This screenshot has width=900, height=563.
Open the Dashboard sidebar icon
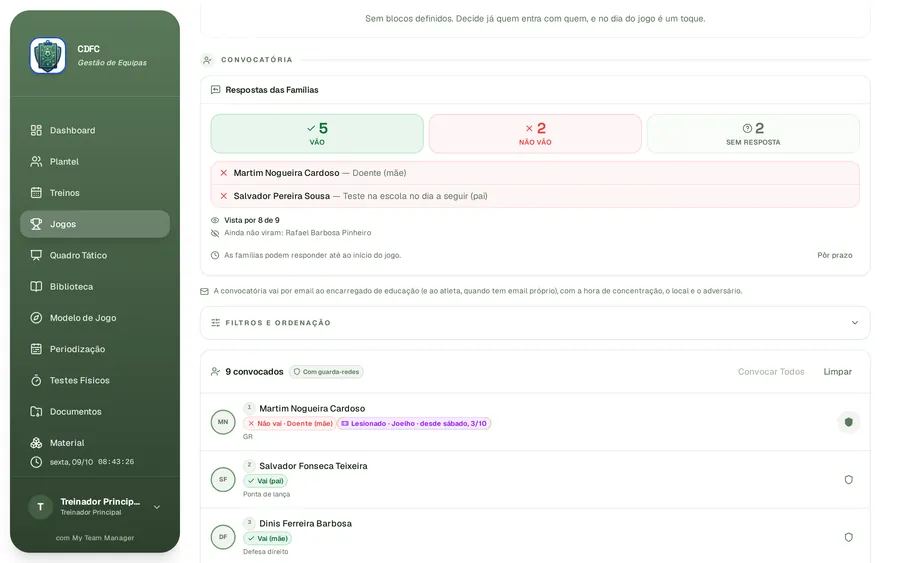(x=36, y=130)
